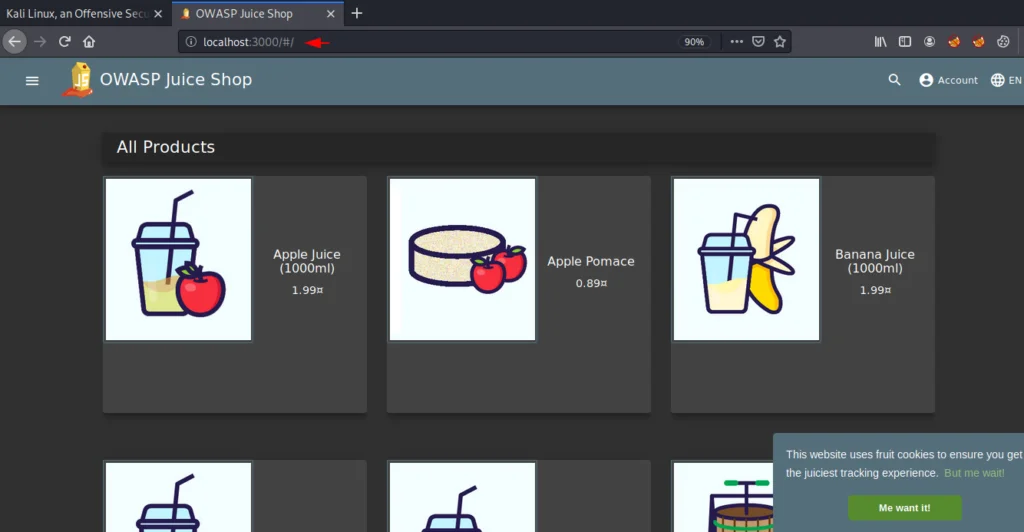1024x532 pixels.
Task: Dismiss cookies with Me want it! button
Action: [x=904, y=508]
